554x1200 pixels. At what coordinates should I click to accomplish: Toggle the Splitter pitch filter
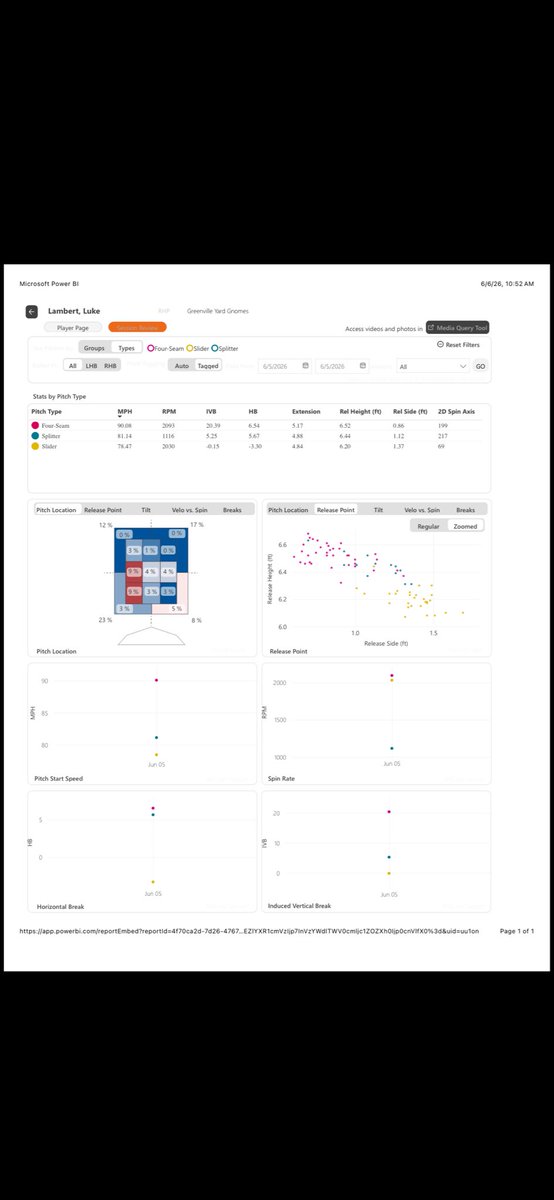(x=226, y=348)
